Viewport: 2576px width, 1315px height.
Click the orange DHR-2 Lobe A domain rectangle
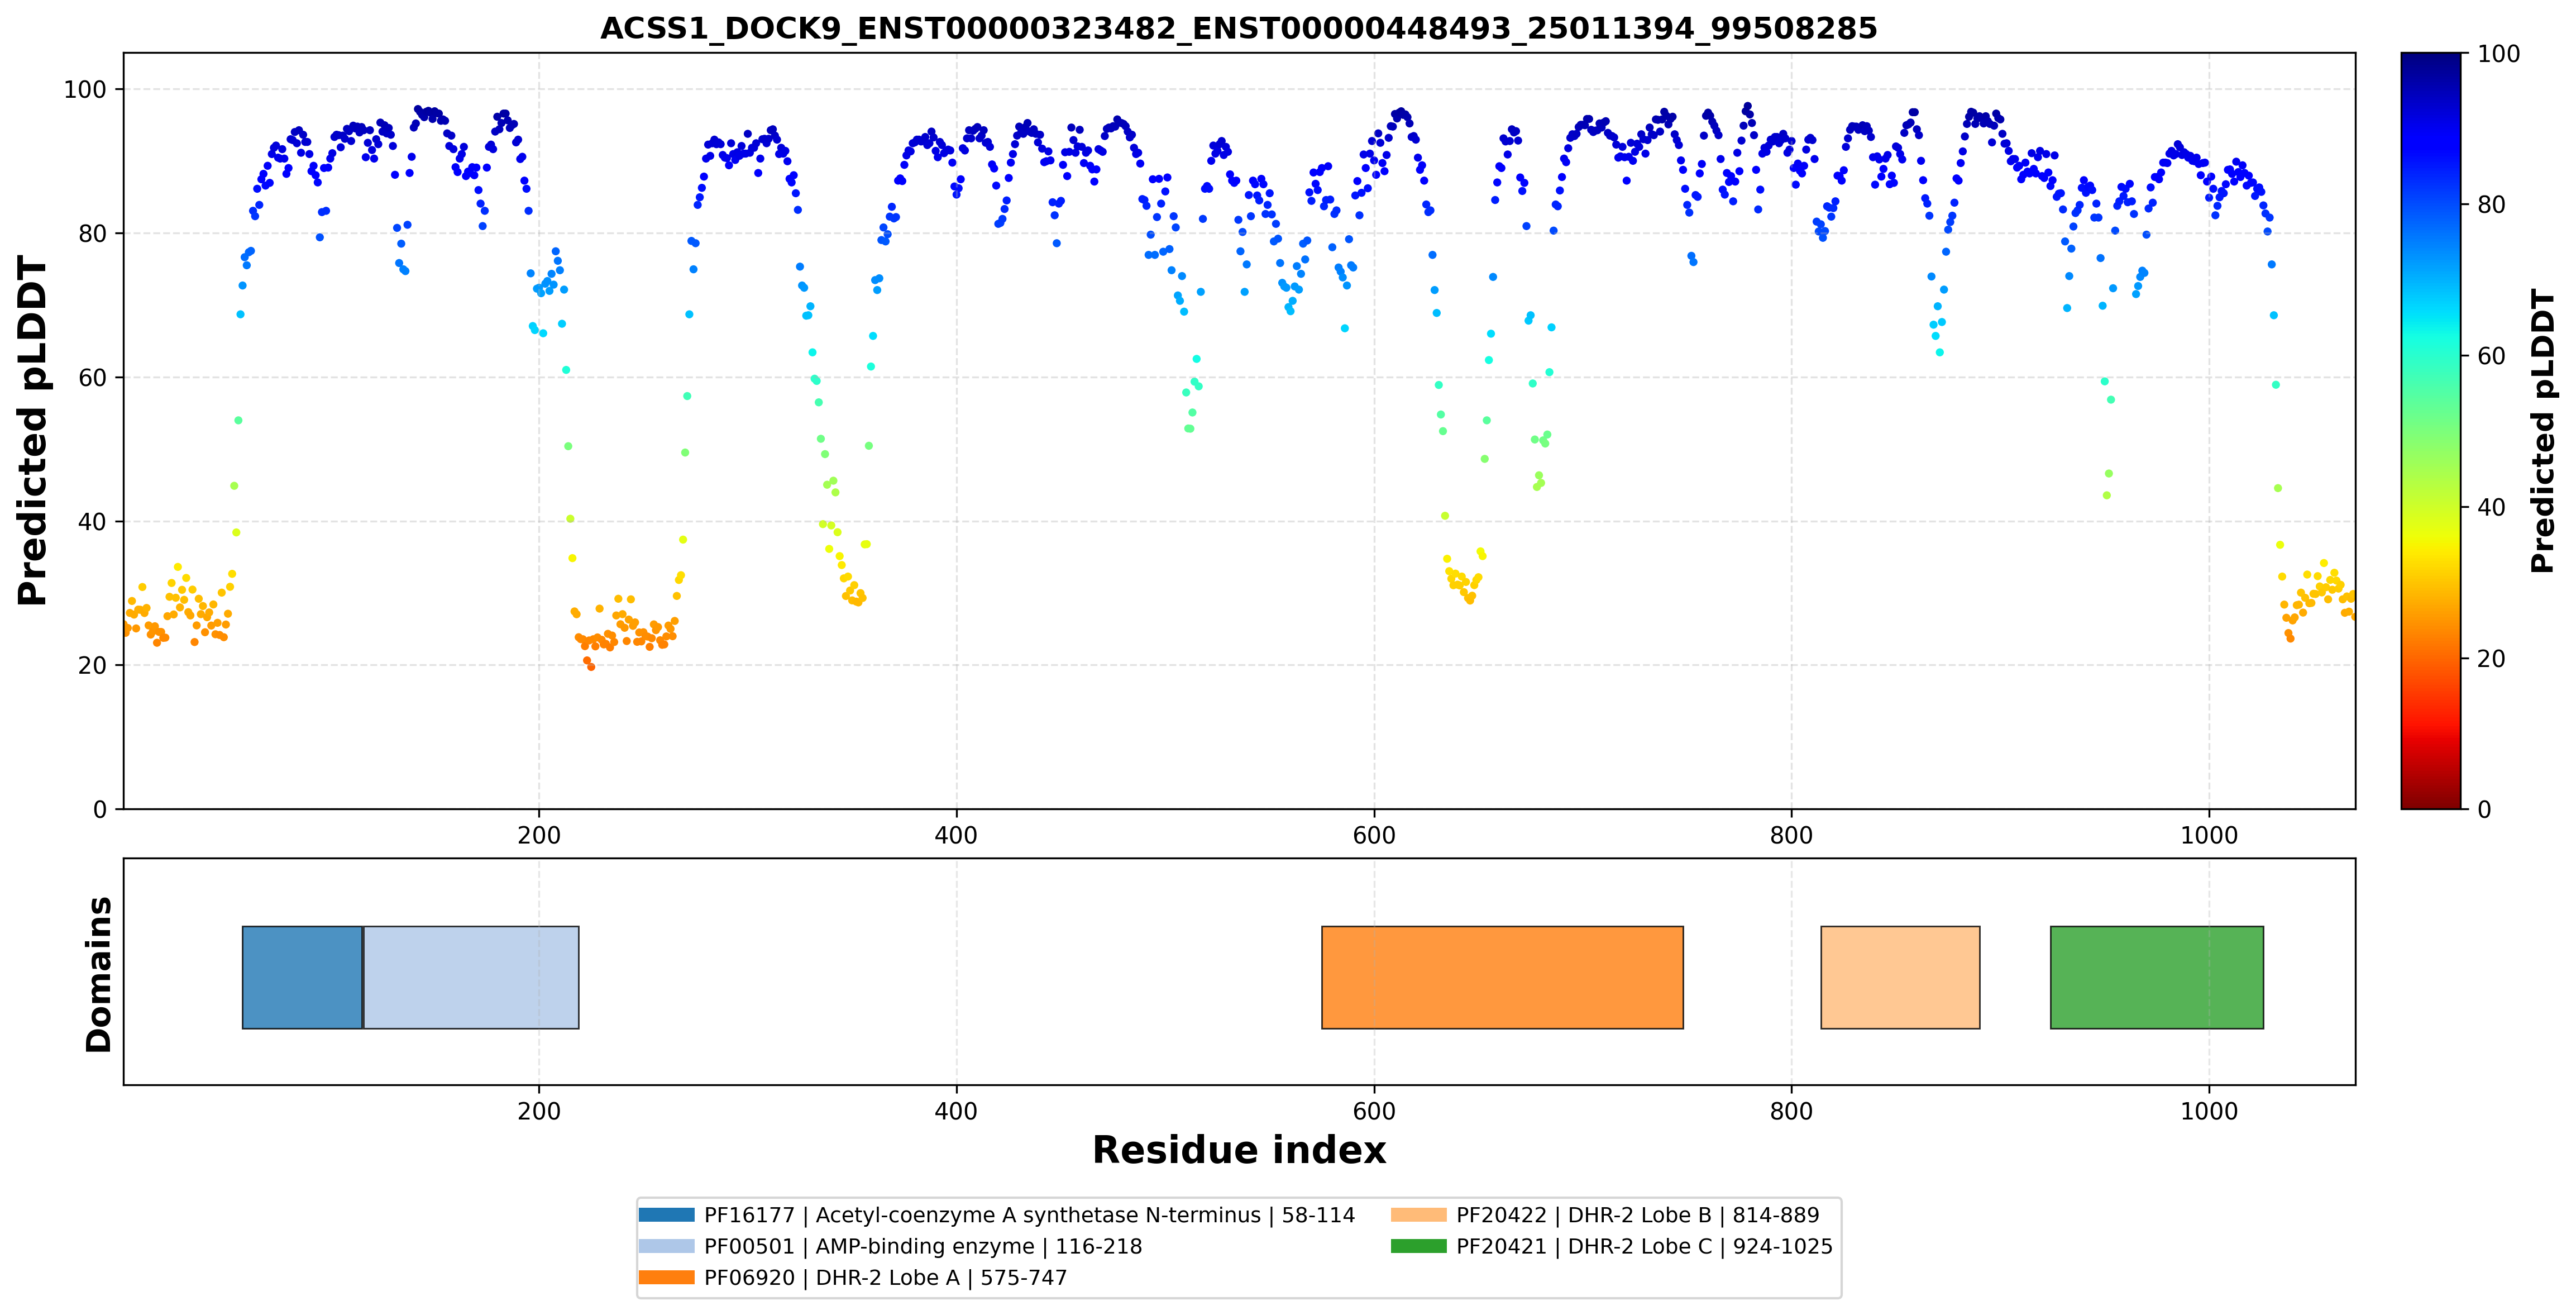[x=1502, y=977]
